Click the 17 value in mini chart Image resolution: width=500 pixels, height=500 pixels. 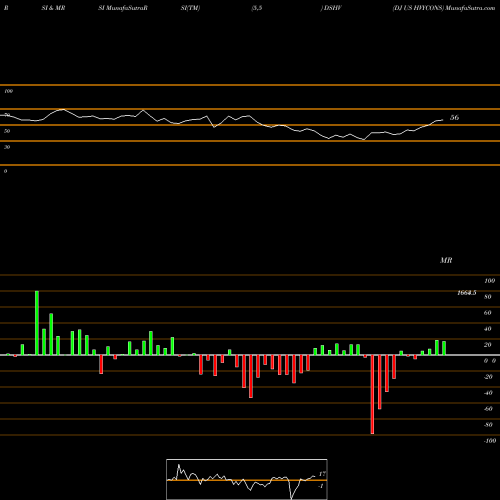(x=322, y=474)
